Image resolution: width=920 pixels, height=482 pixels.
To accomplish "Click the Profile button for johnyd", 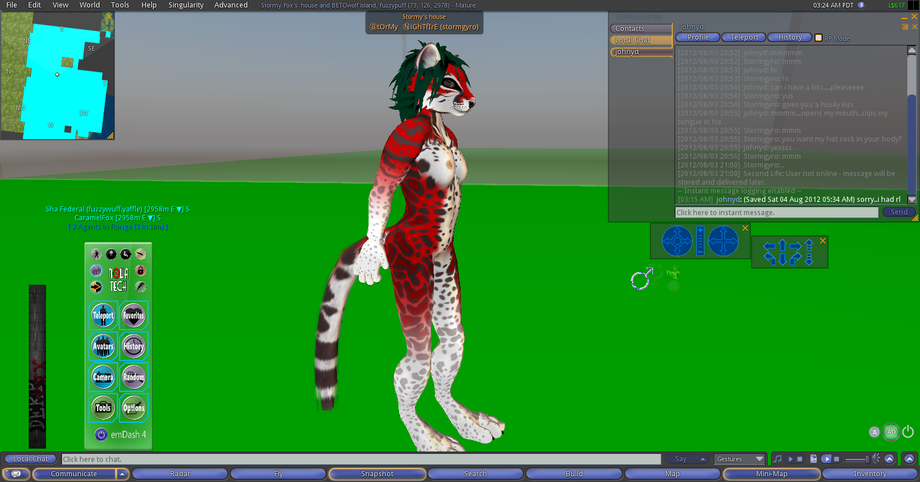I will coord(698,37).
